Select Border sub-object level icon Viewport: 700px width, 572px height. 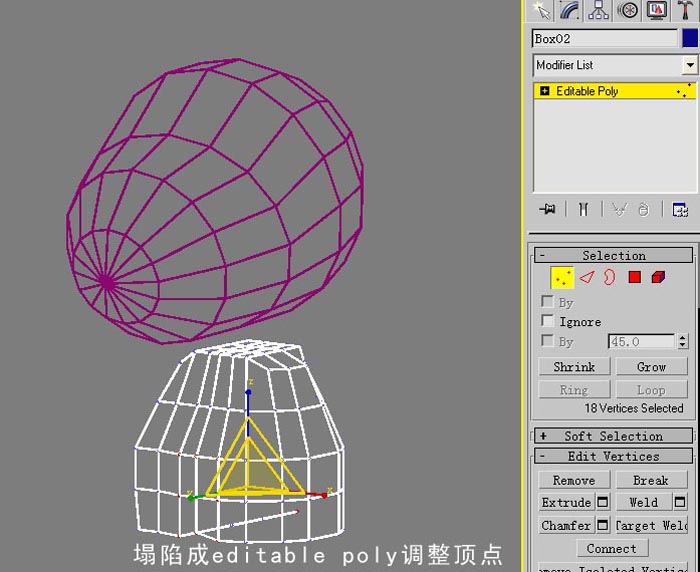click(x=609, y=277)
